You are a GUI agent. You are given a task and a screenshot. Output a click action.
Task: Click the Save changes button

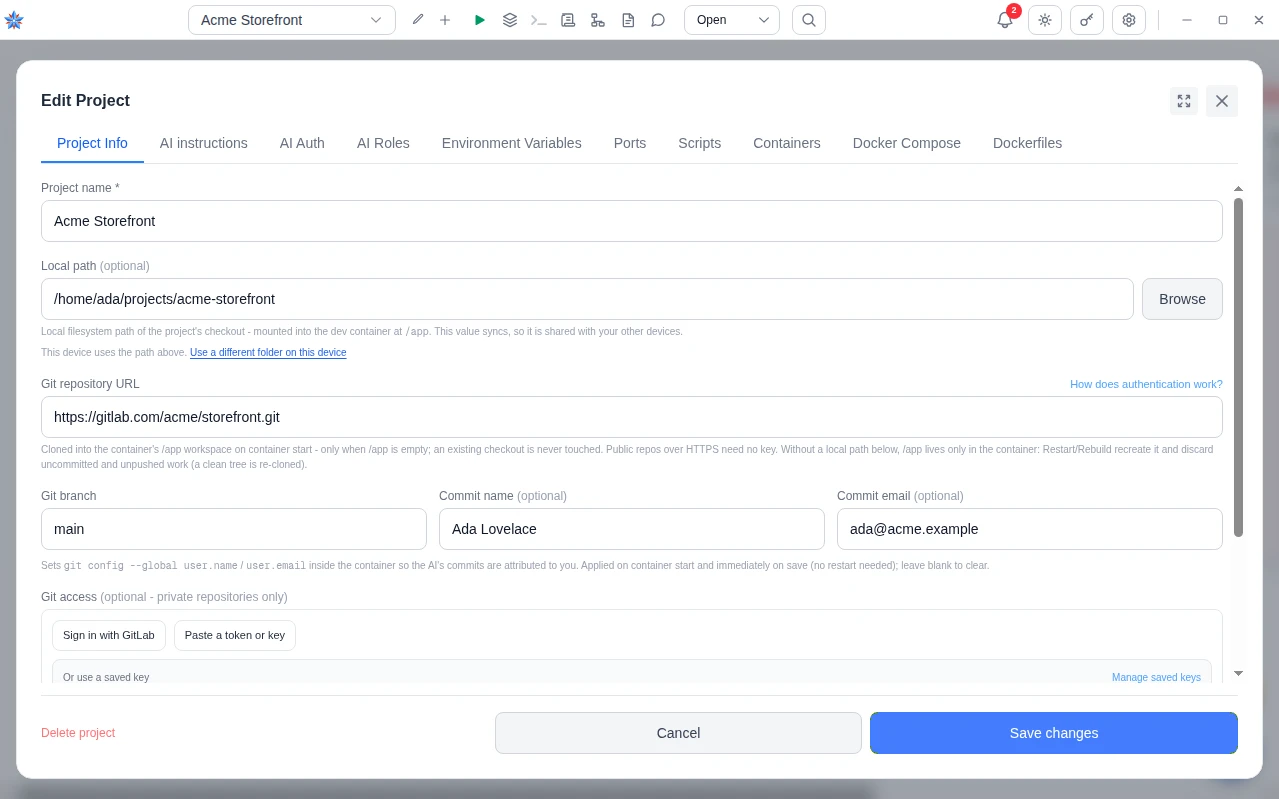click(1054, 733)
